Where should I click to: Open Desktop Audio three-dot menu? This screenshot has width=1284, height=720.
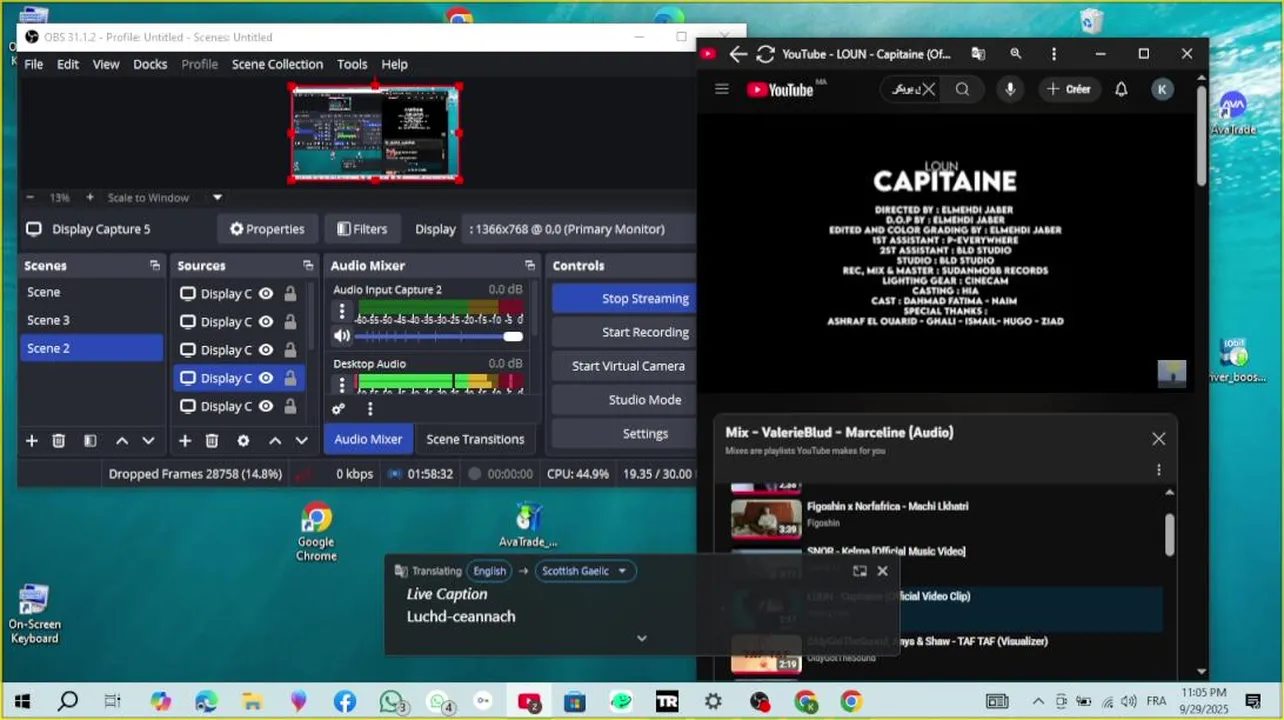342,384
